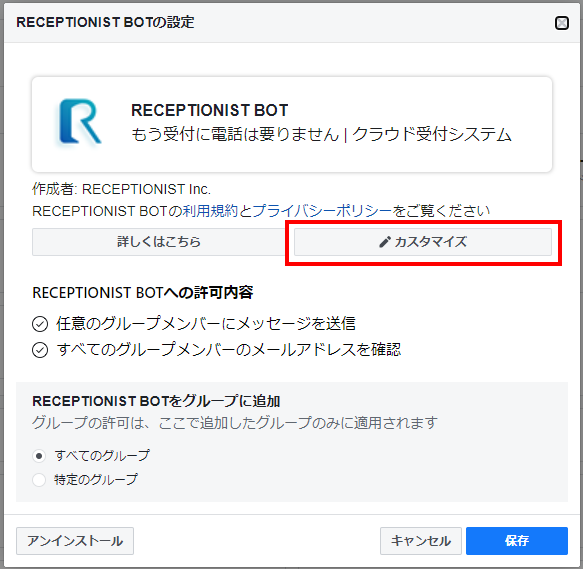The image size is (583, 569).
Task: Click the blue 保存 button
Action: 517,541
